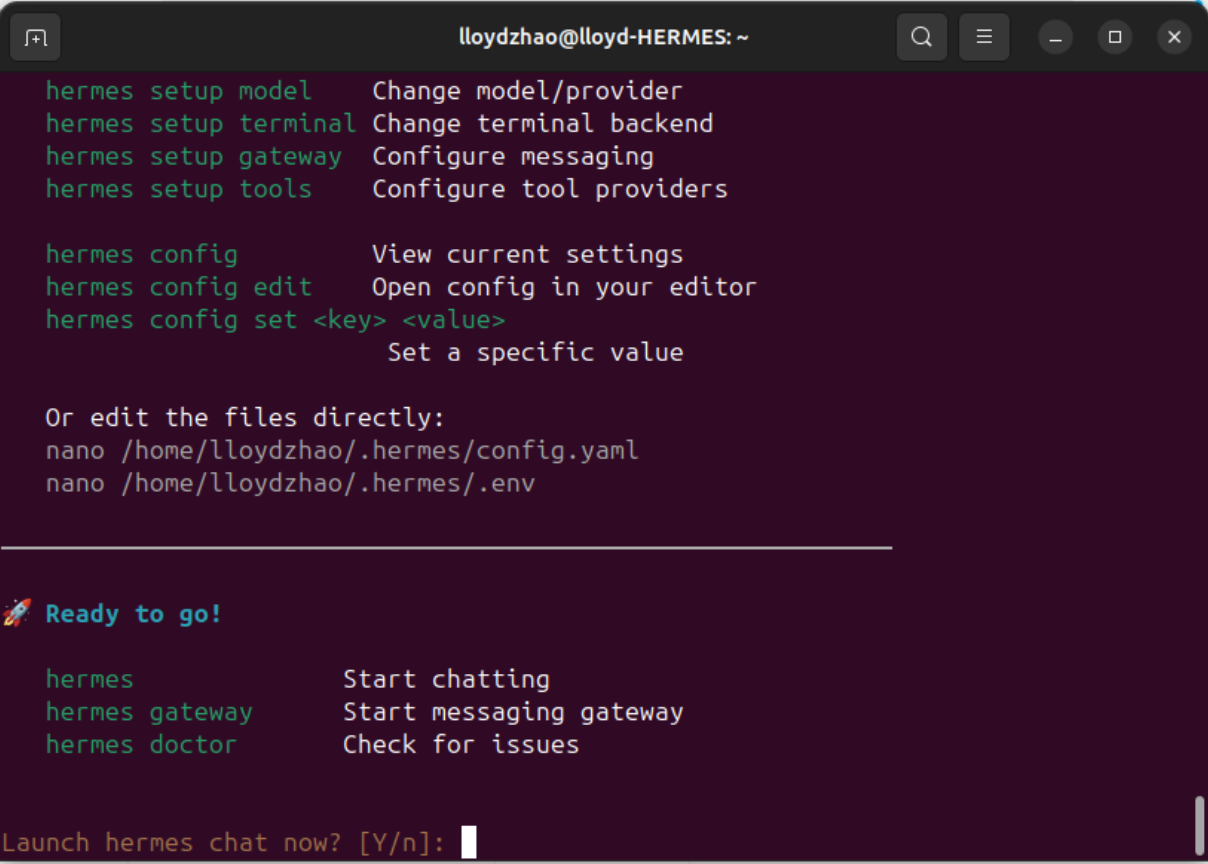Viewport: 1208px width, 864px height.
Task: Click the rocket emoji beside Ready to go
Action: pos(17,613)
